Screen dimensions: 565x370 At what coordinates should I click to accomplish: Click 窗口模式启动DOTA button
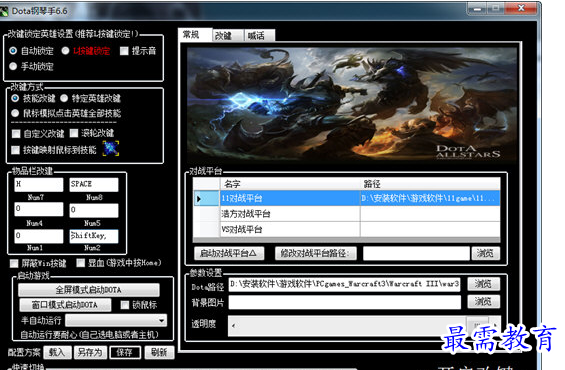coord(65,305)
